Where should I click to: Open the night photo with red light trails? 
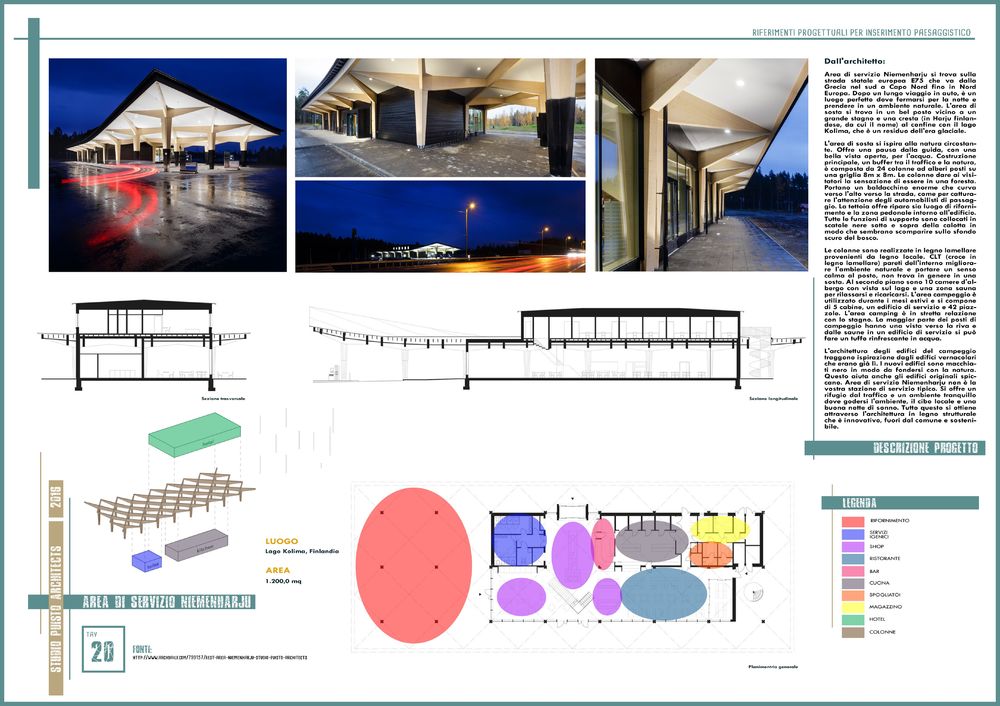pyautogui.click(x=168, y=165)
